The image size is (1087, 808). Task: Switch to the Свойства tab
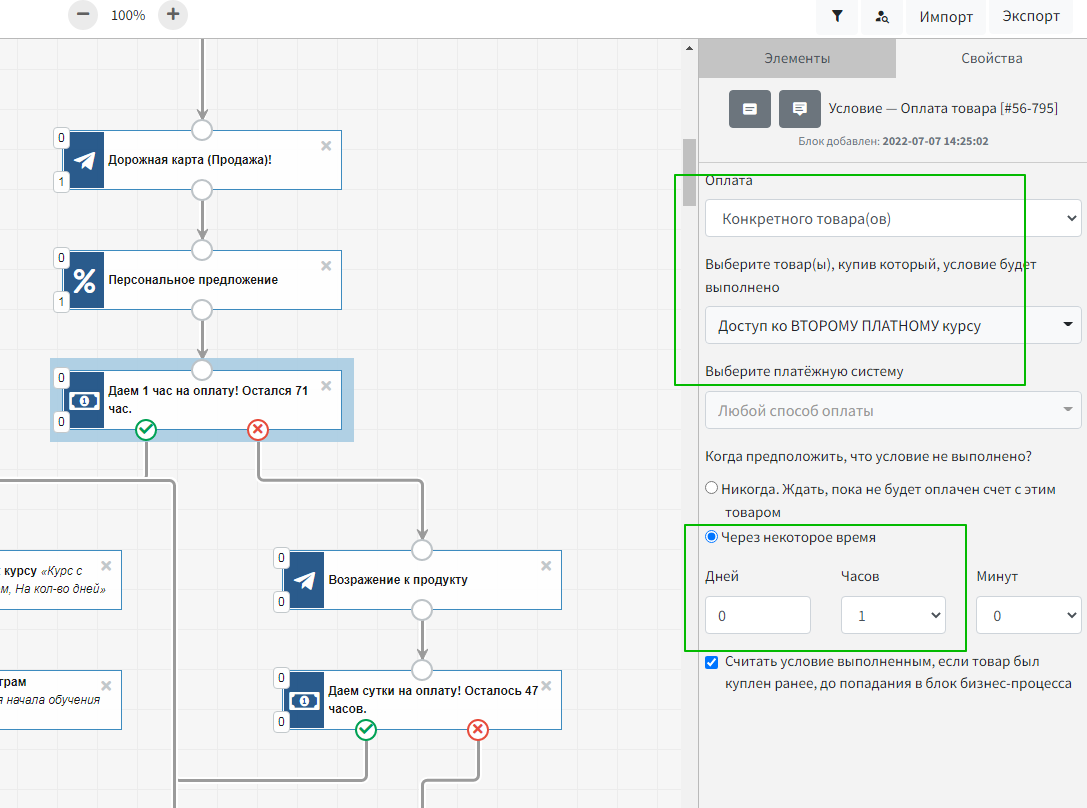(991, 58)
